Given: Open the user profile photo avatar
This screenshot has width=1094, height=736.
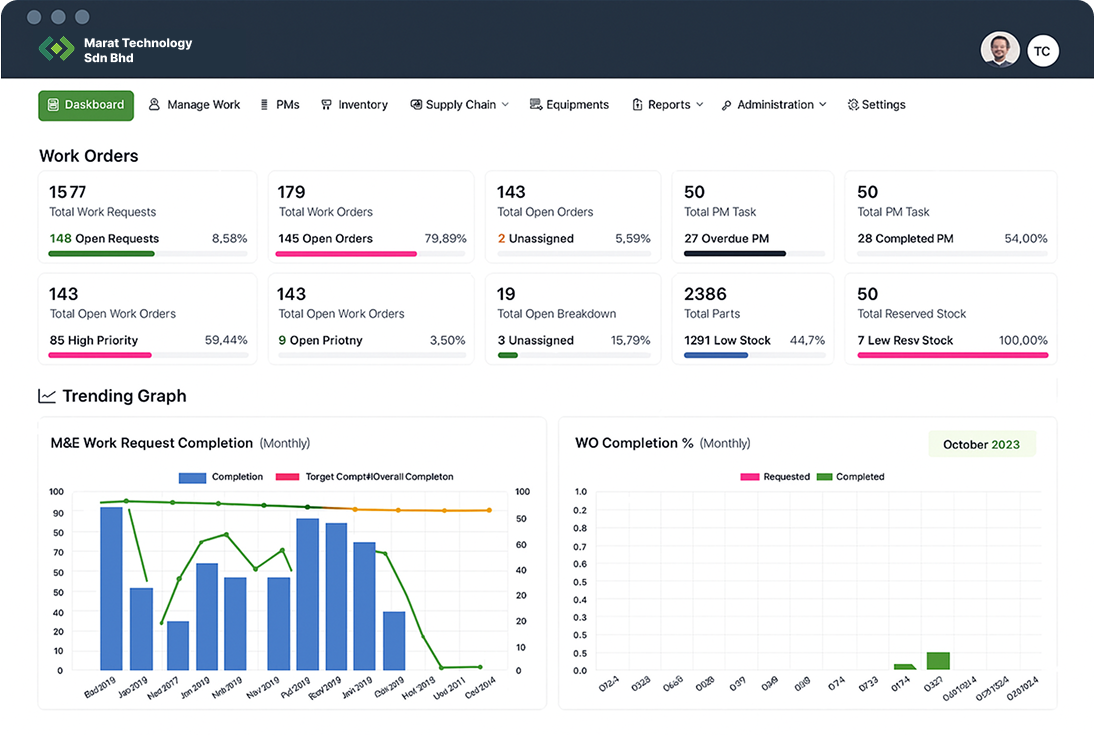Looking at the screenshot, I should pyautogui.click(x=1000, y=50).
